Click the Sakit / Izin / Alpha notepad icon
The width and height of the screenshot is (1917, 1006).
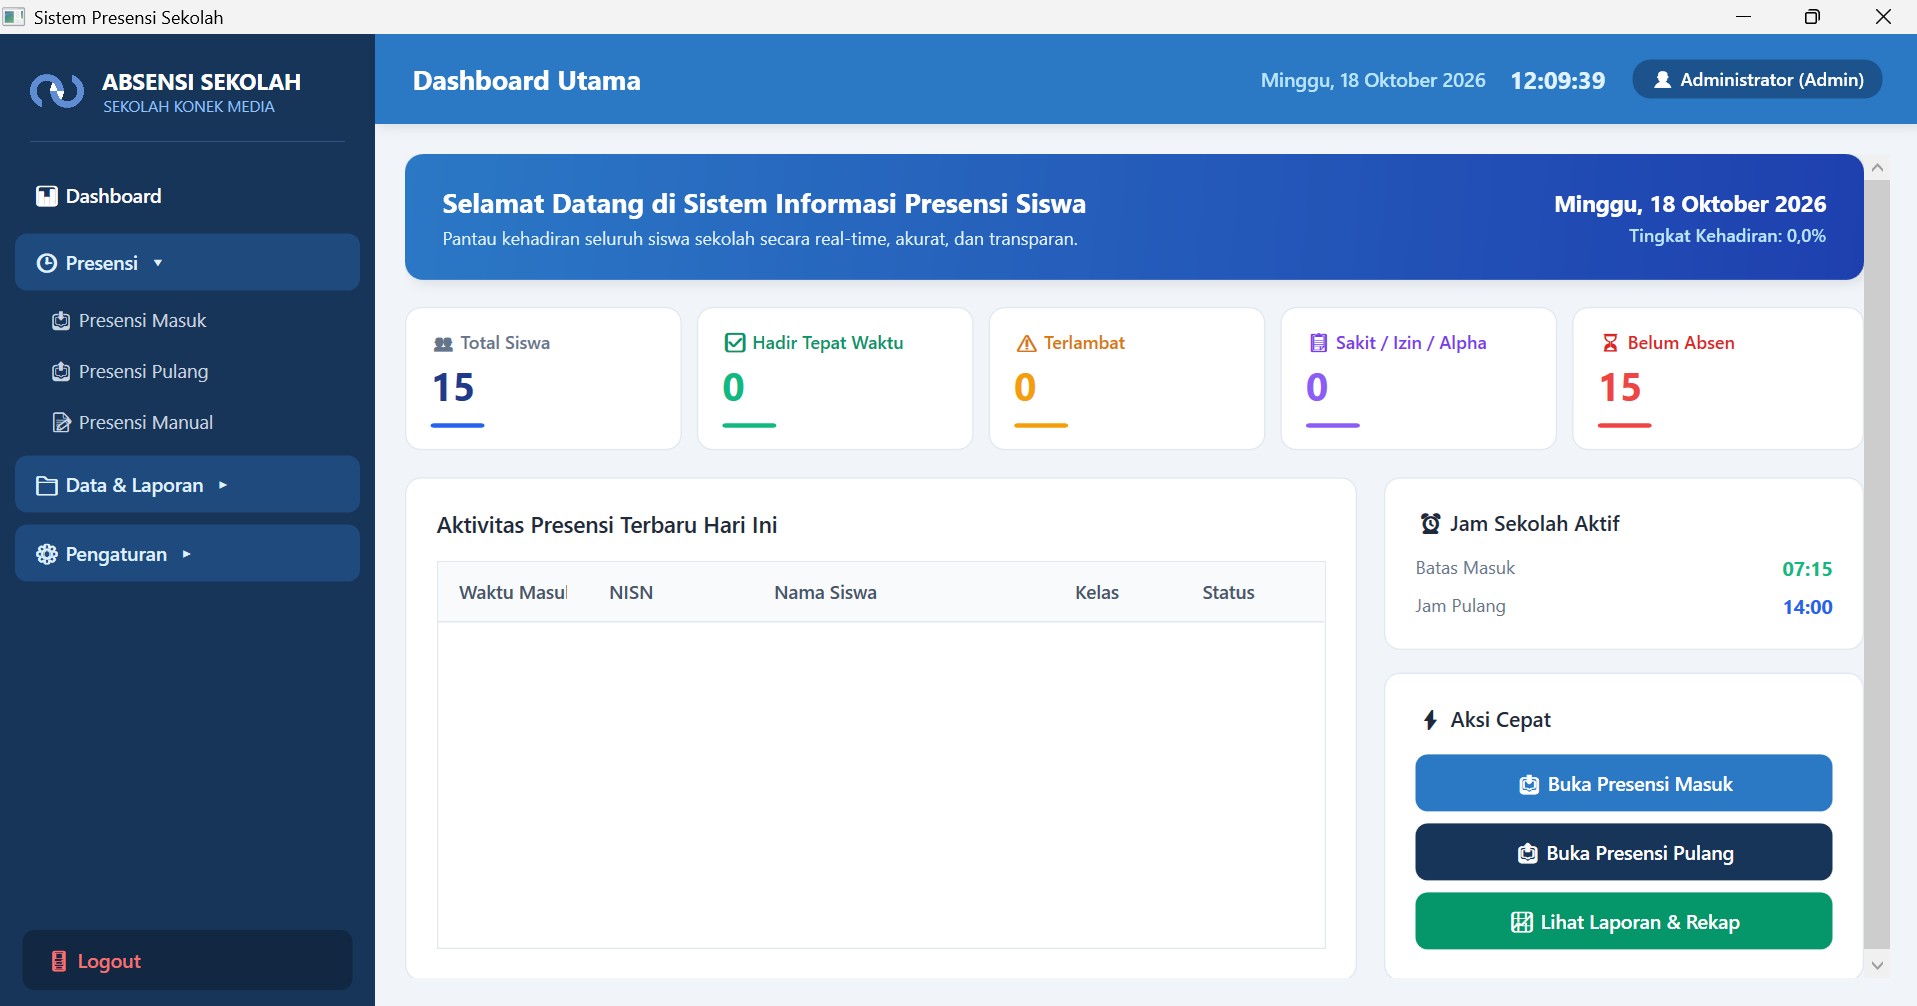1318,343
